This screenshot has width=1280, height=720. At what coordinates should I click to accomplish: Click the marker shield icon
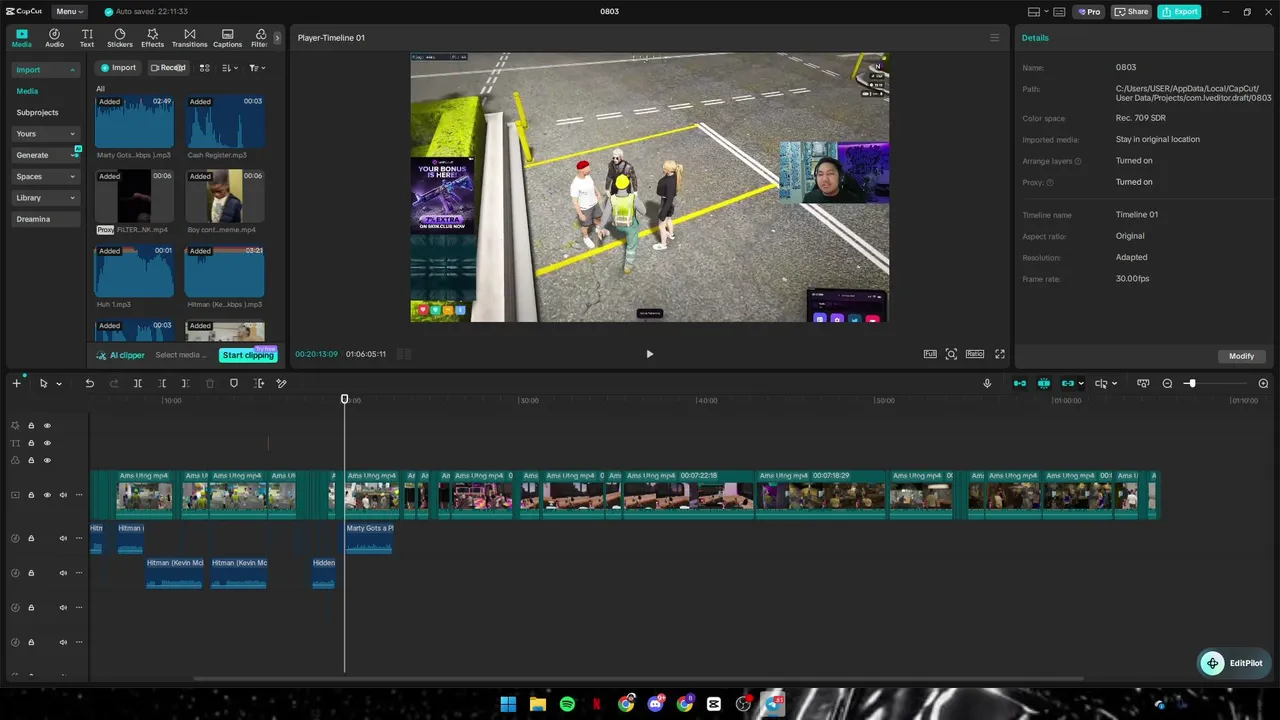(234, 383)
